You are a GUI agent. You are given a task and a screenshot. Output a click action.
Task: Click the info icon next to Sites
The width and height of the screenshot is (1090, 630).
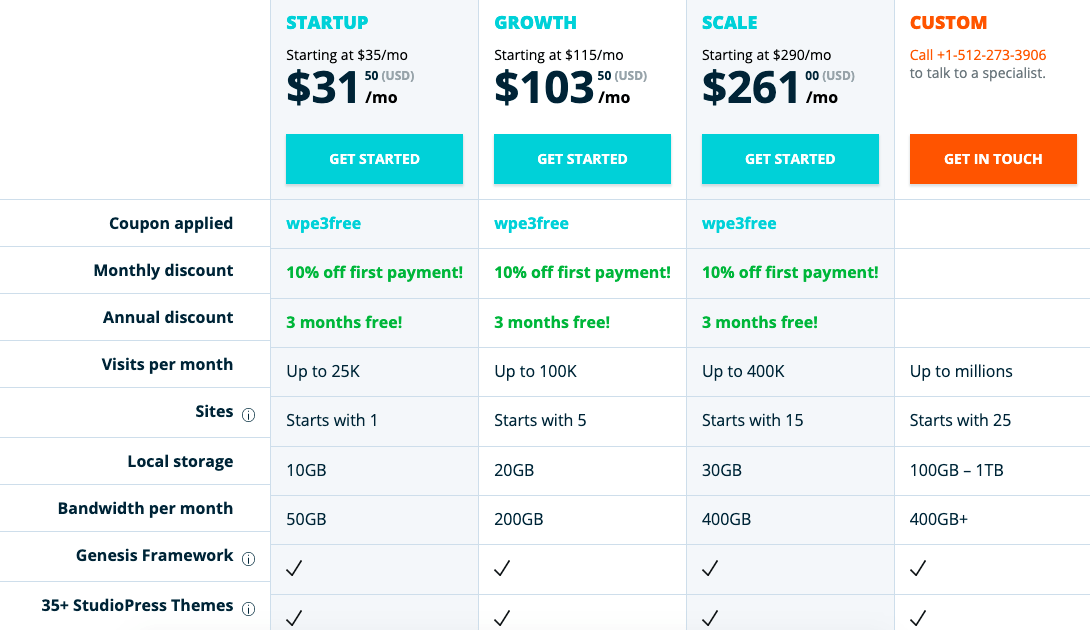248,413
